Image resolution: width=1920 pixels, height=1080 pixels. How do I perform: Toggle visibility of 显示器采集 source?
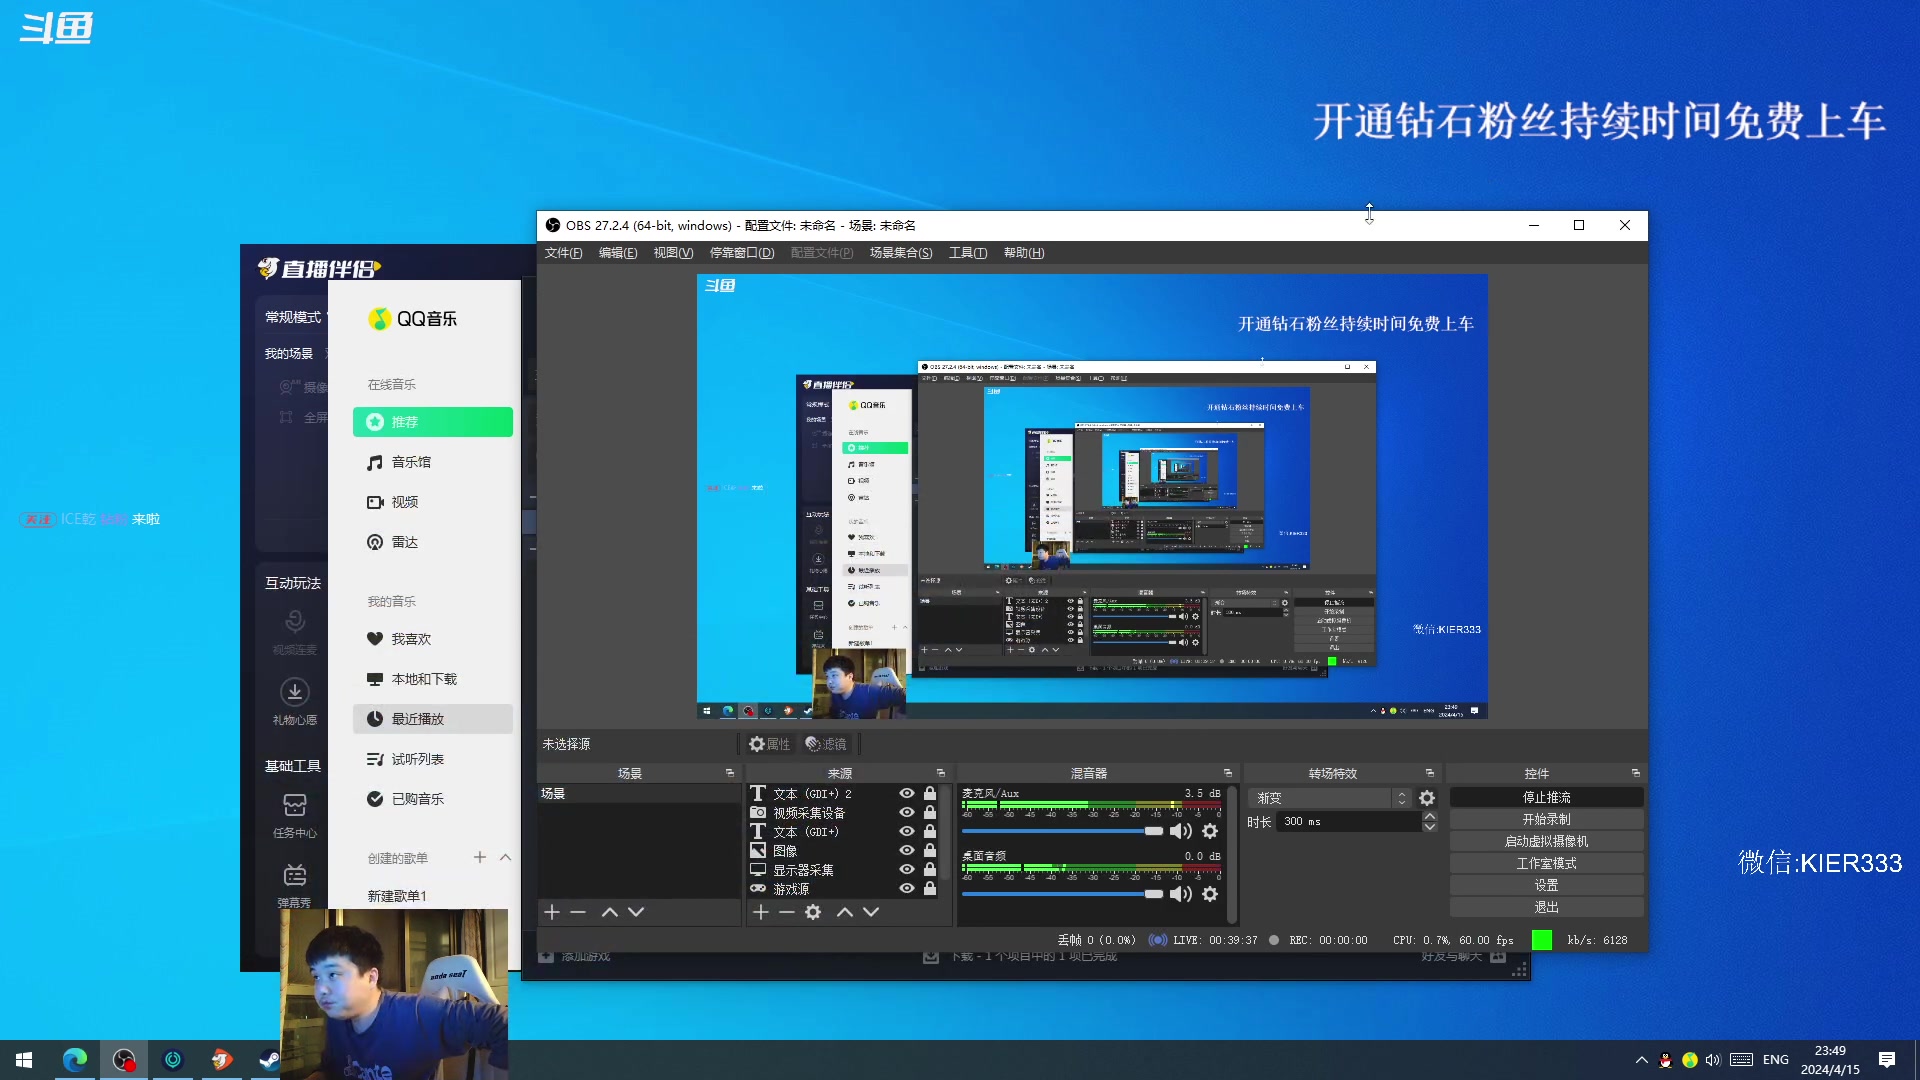pyautogui.click(x=907, y=869)
